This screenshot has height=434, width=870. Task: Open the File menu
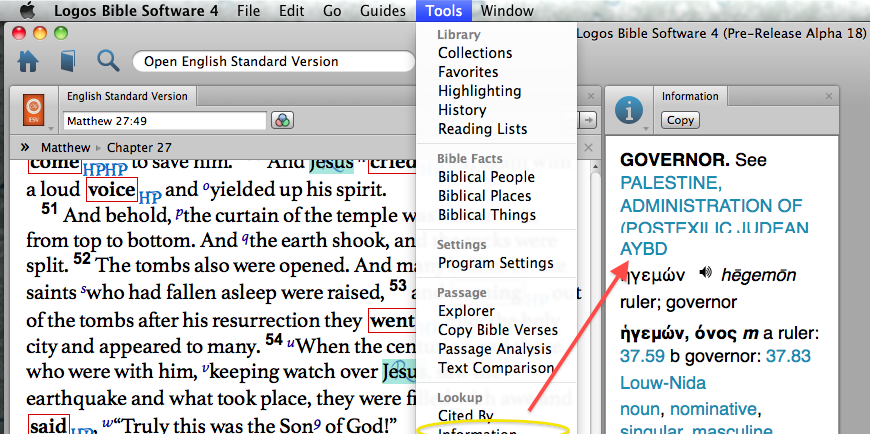pyautogui.click(x=249, y=10)
